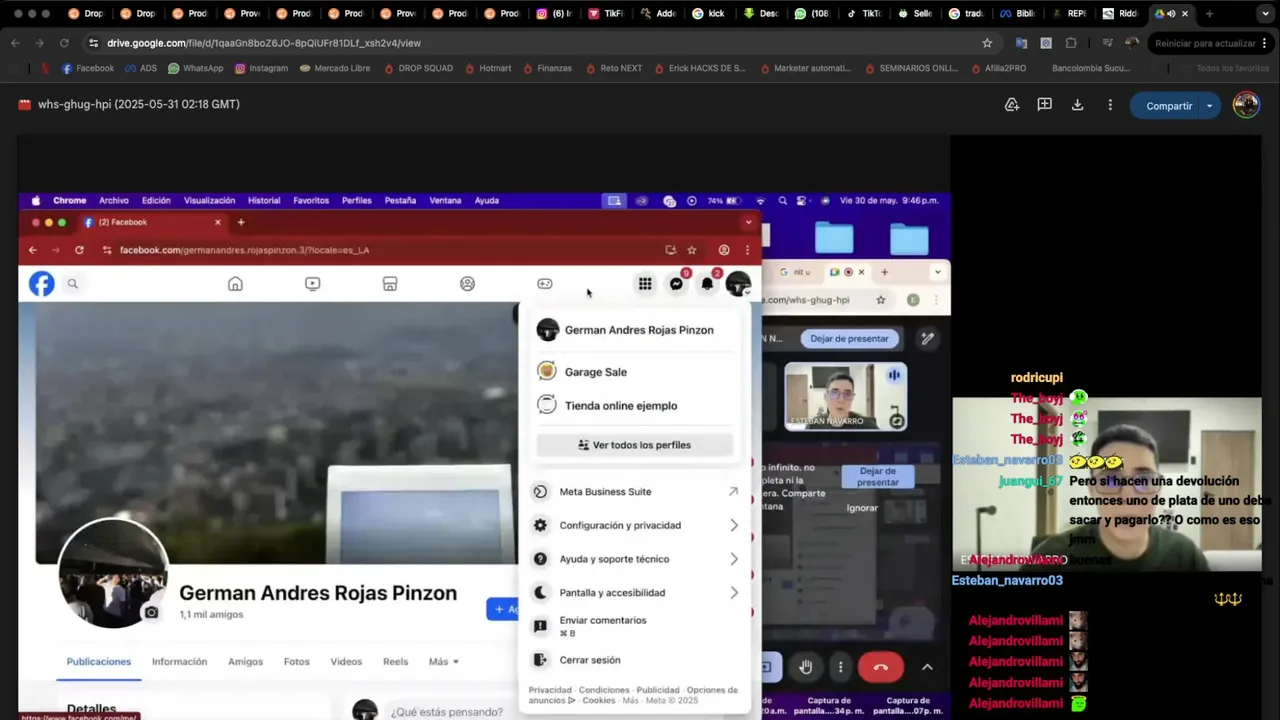Reload the Drive page

tap(64, 43)
